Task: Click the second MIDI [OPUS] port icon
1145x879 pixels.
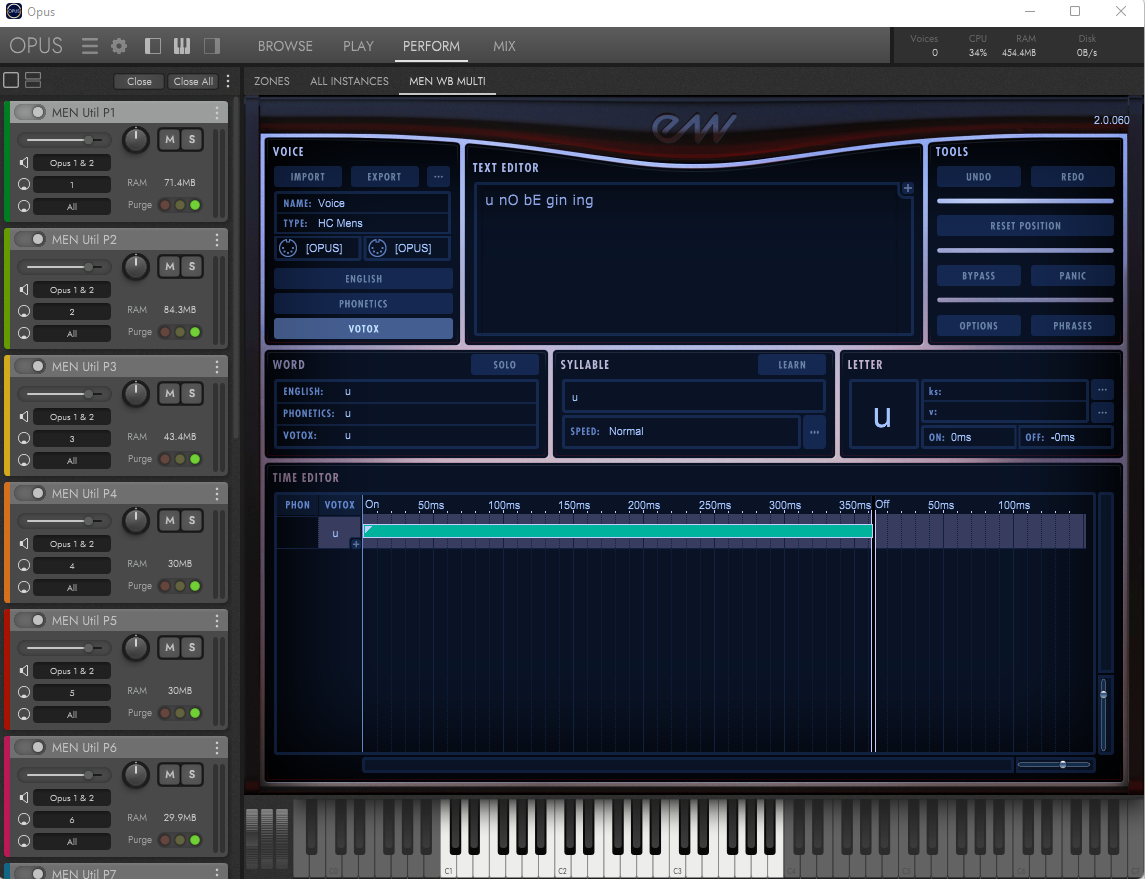Action: pyautogui.click(x=377, y=248)
